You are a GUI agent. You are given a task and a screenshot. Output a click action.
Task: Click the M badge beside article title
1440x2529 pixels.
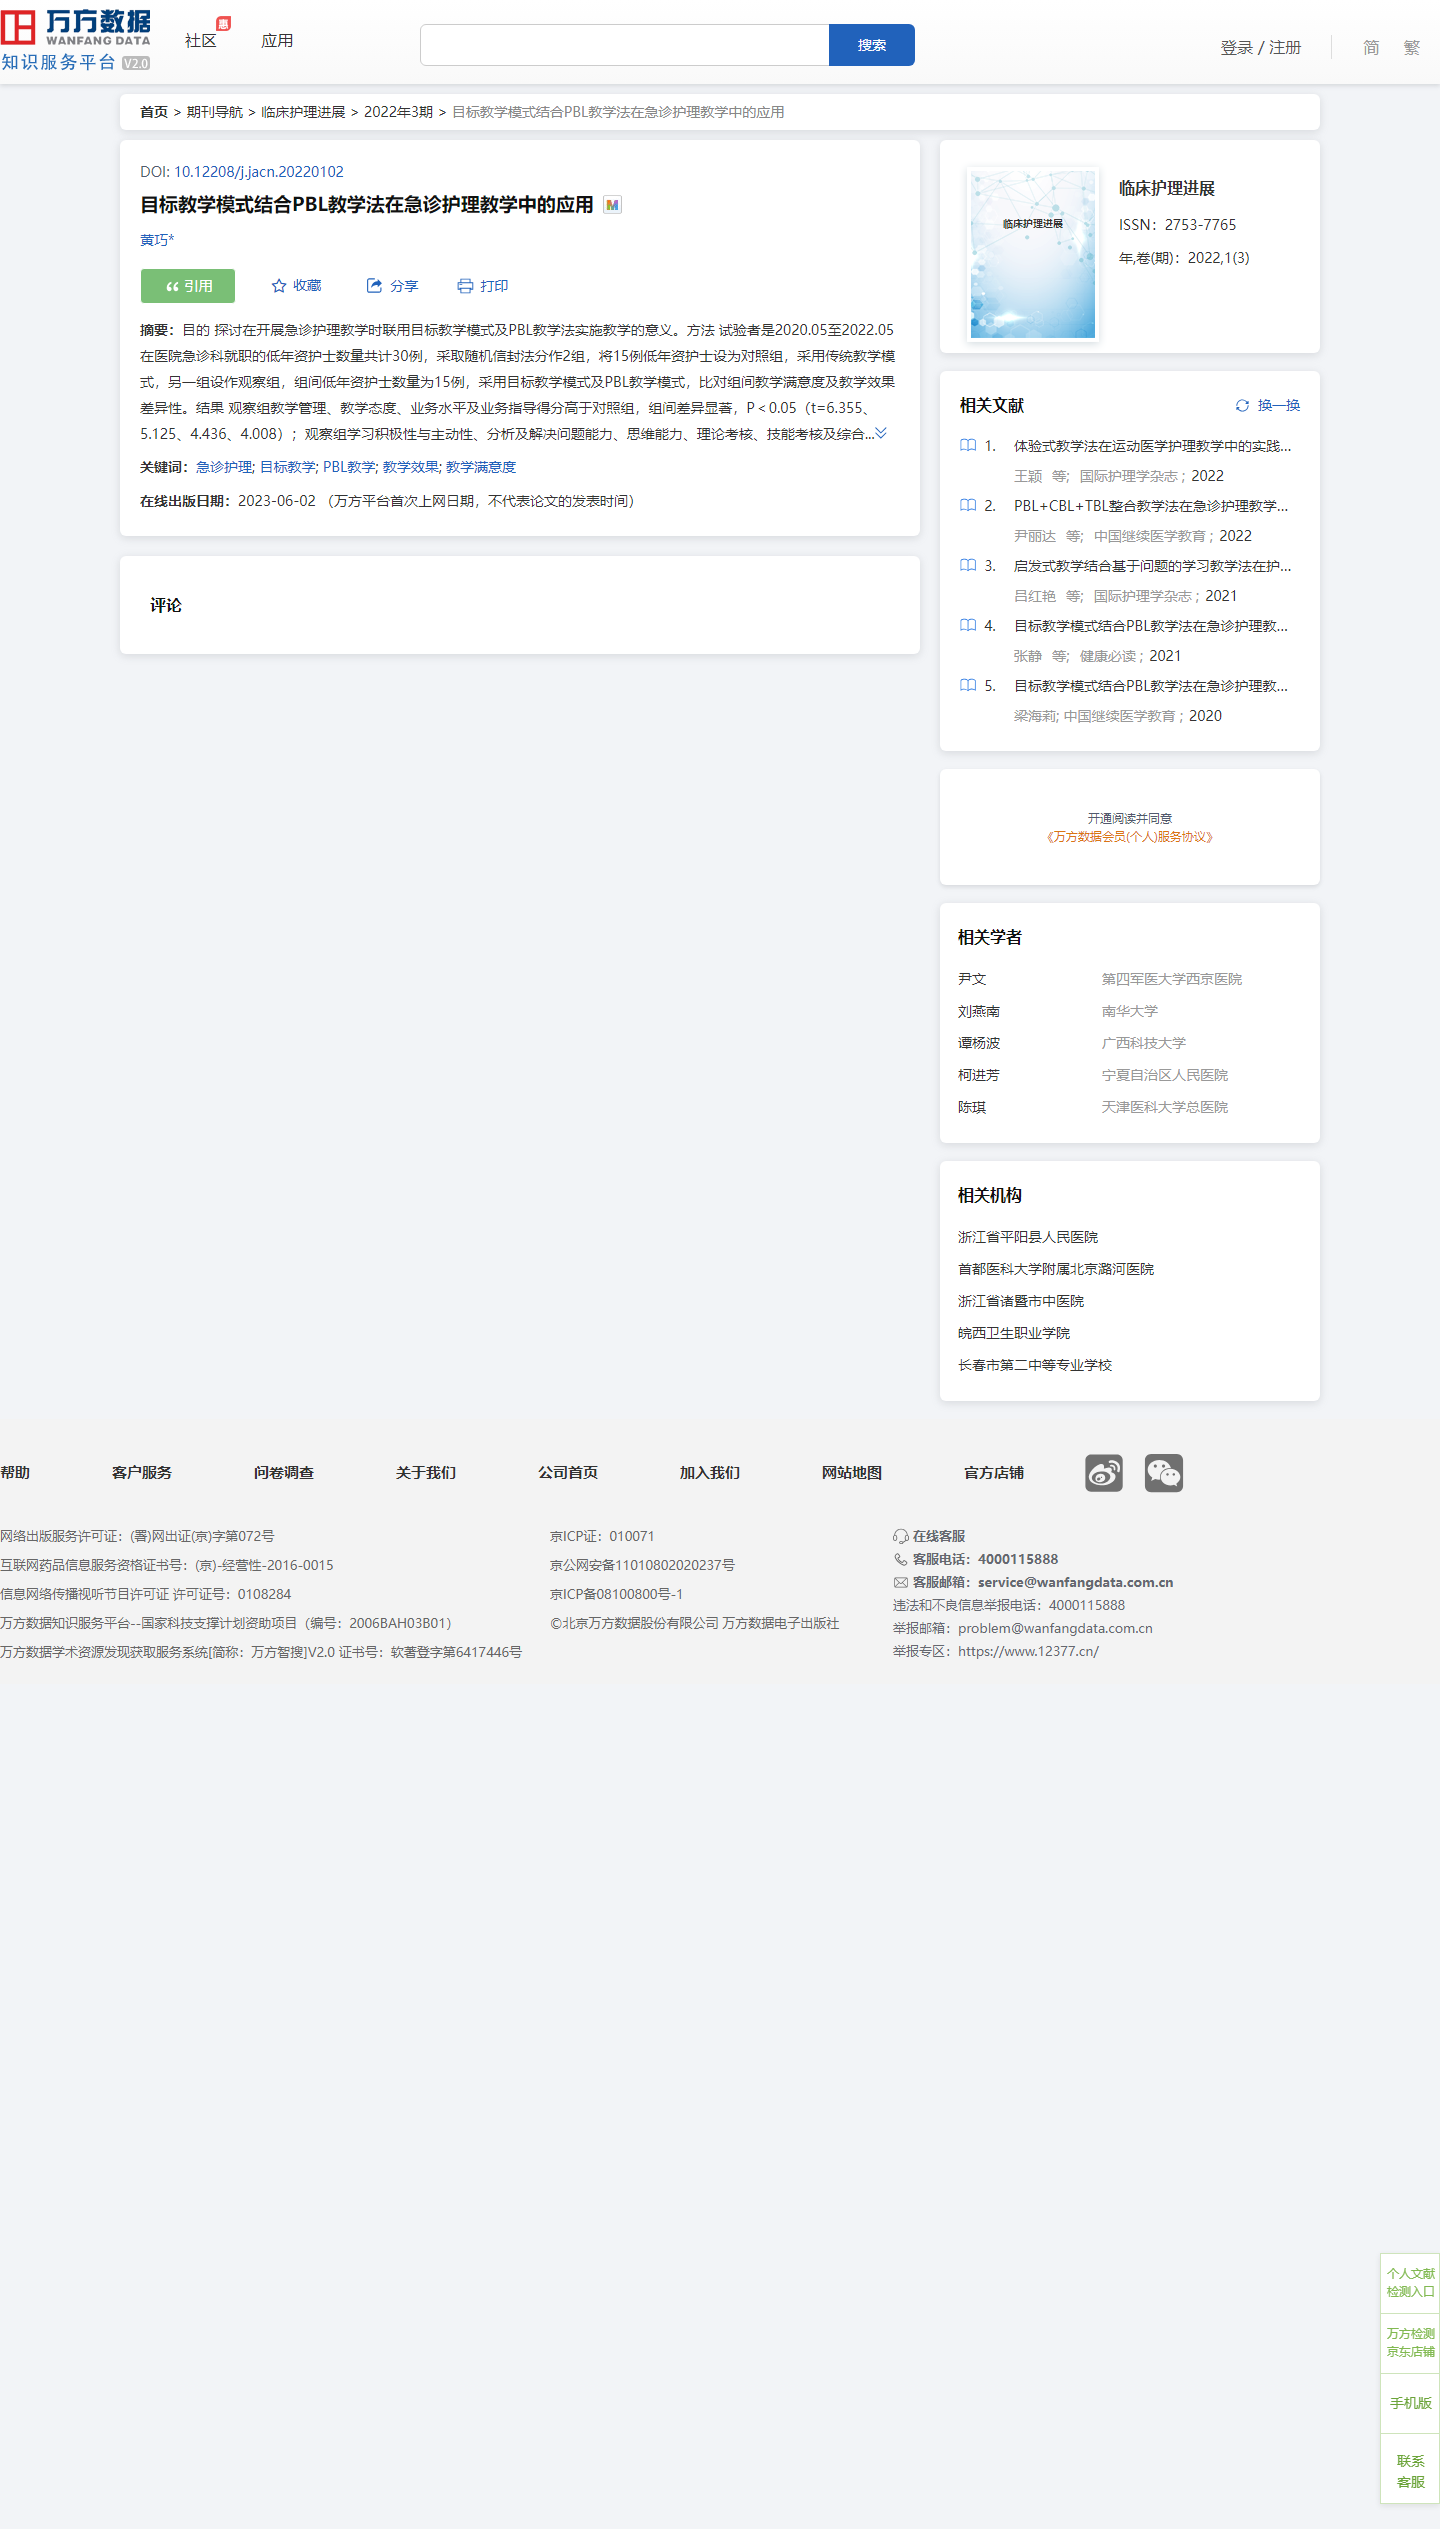pyautogui.click(x=613, y=205)
